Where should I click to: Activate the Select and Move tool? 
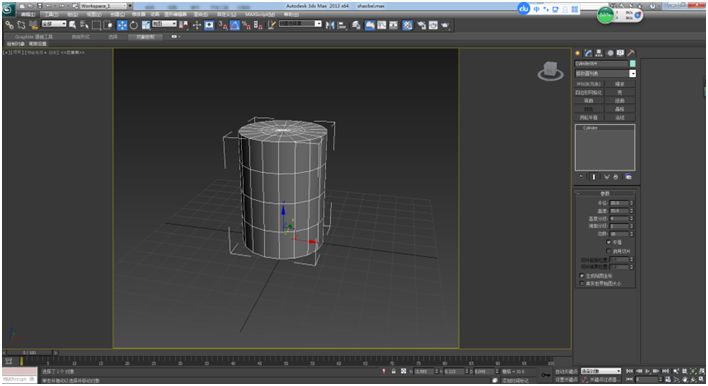click(122, 25)
